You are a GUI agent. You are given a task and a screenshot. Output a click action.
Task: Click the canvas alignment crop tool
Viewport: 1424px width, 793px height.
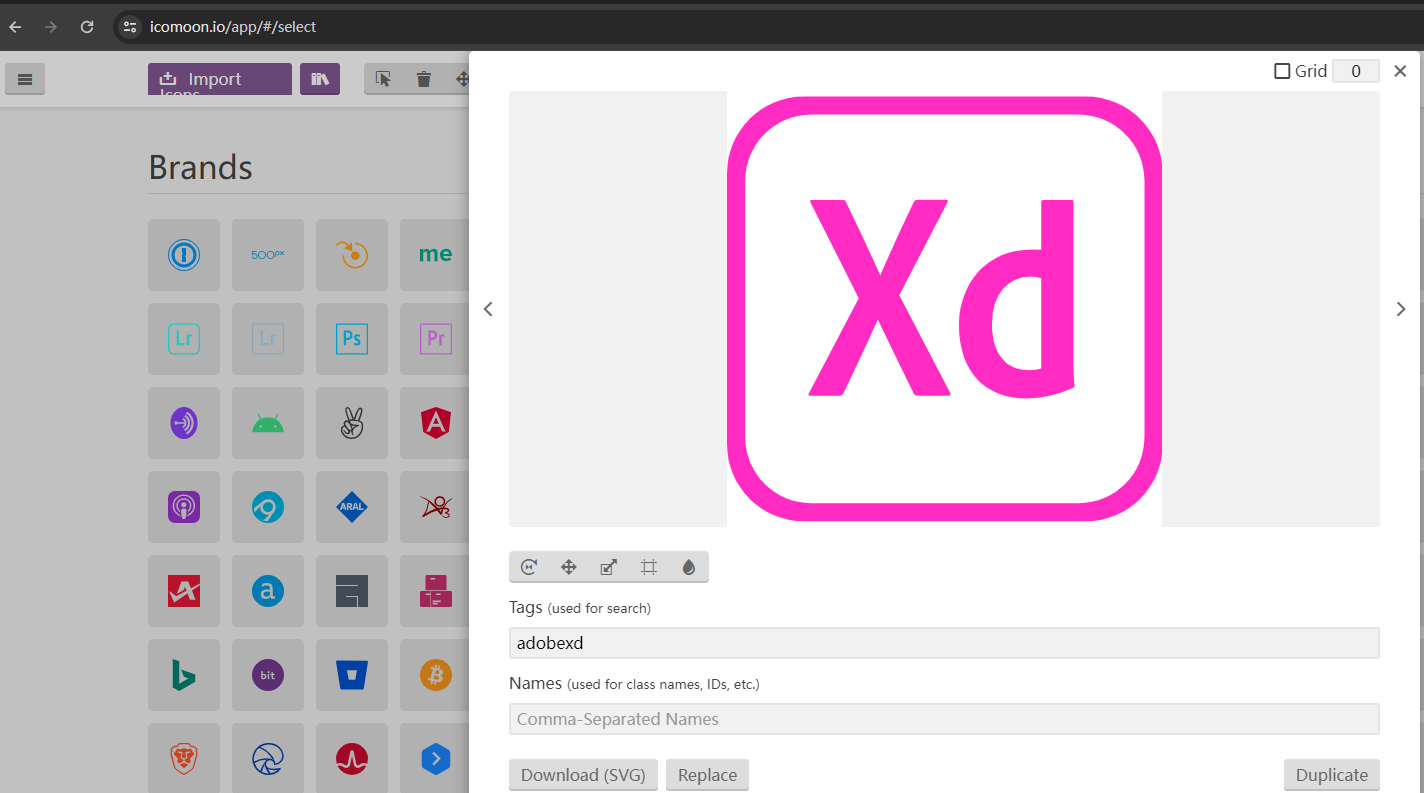(x=648, y=567)
